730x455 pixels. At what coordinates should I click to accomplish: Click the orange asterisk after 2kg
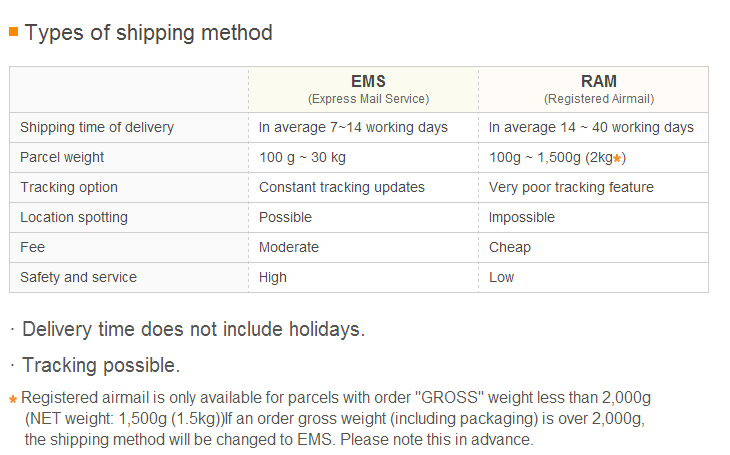click(x=617, y=159)
